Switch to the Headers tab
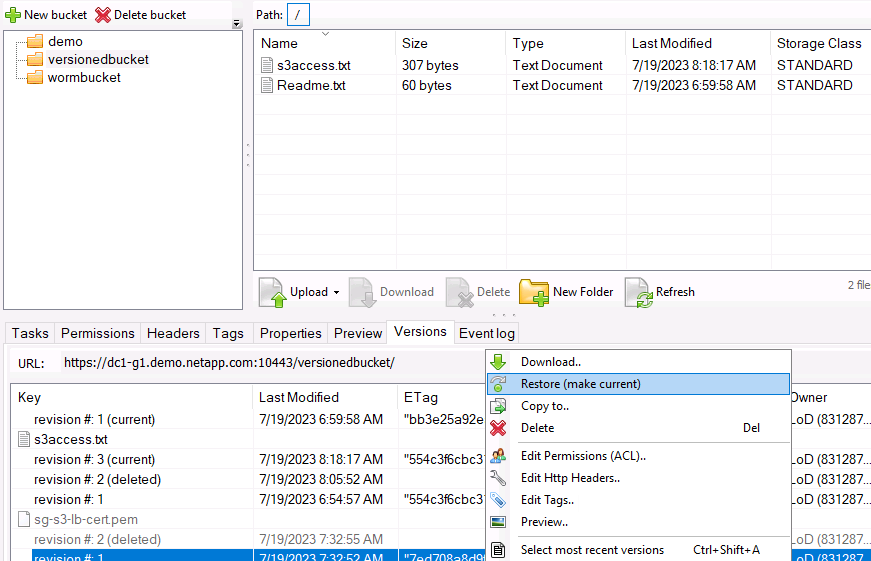This screenshot has width=871, height=561. (173, 333)
